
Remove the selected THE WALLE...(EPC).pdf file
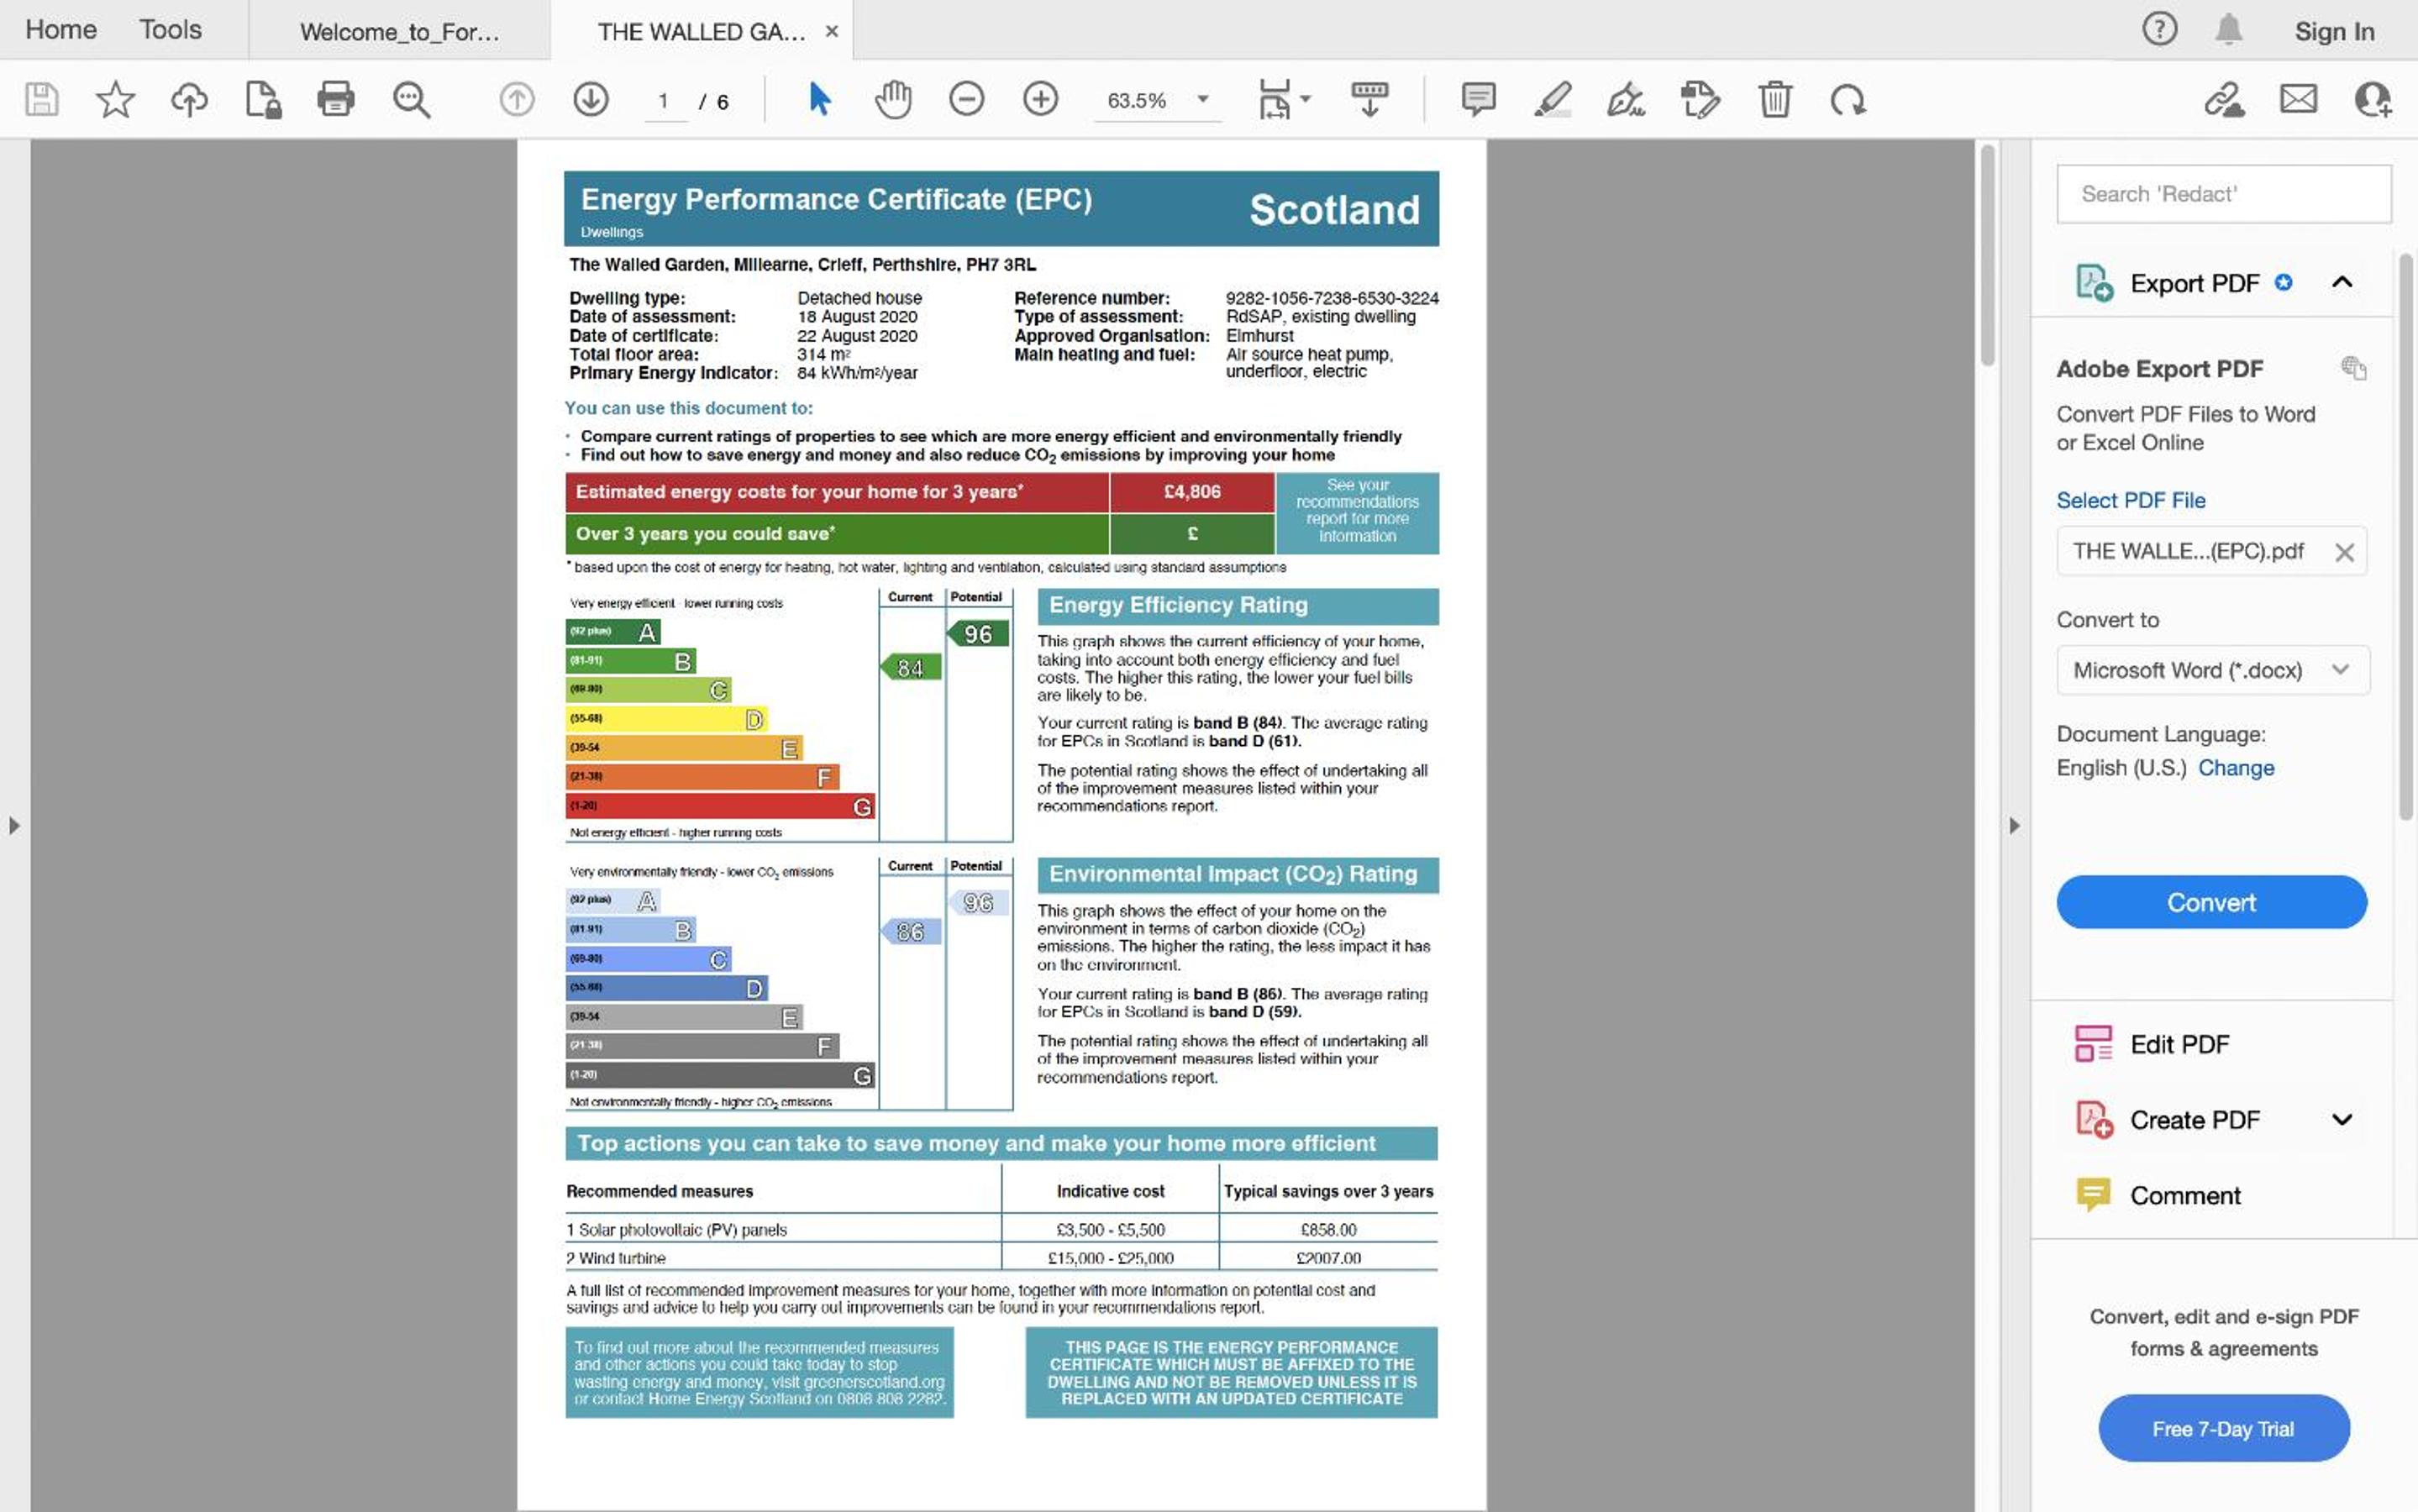point(2344,552)
